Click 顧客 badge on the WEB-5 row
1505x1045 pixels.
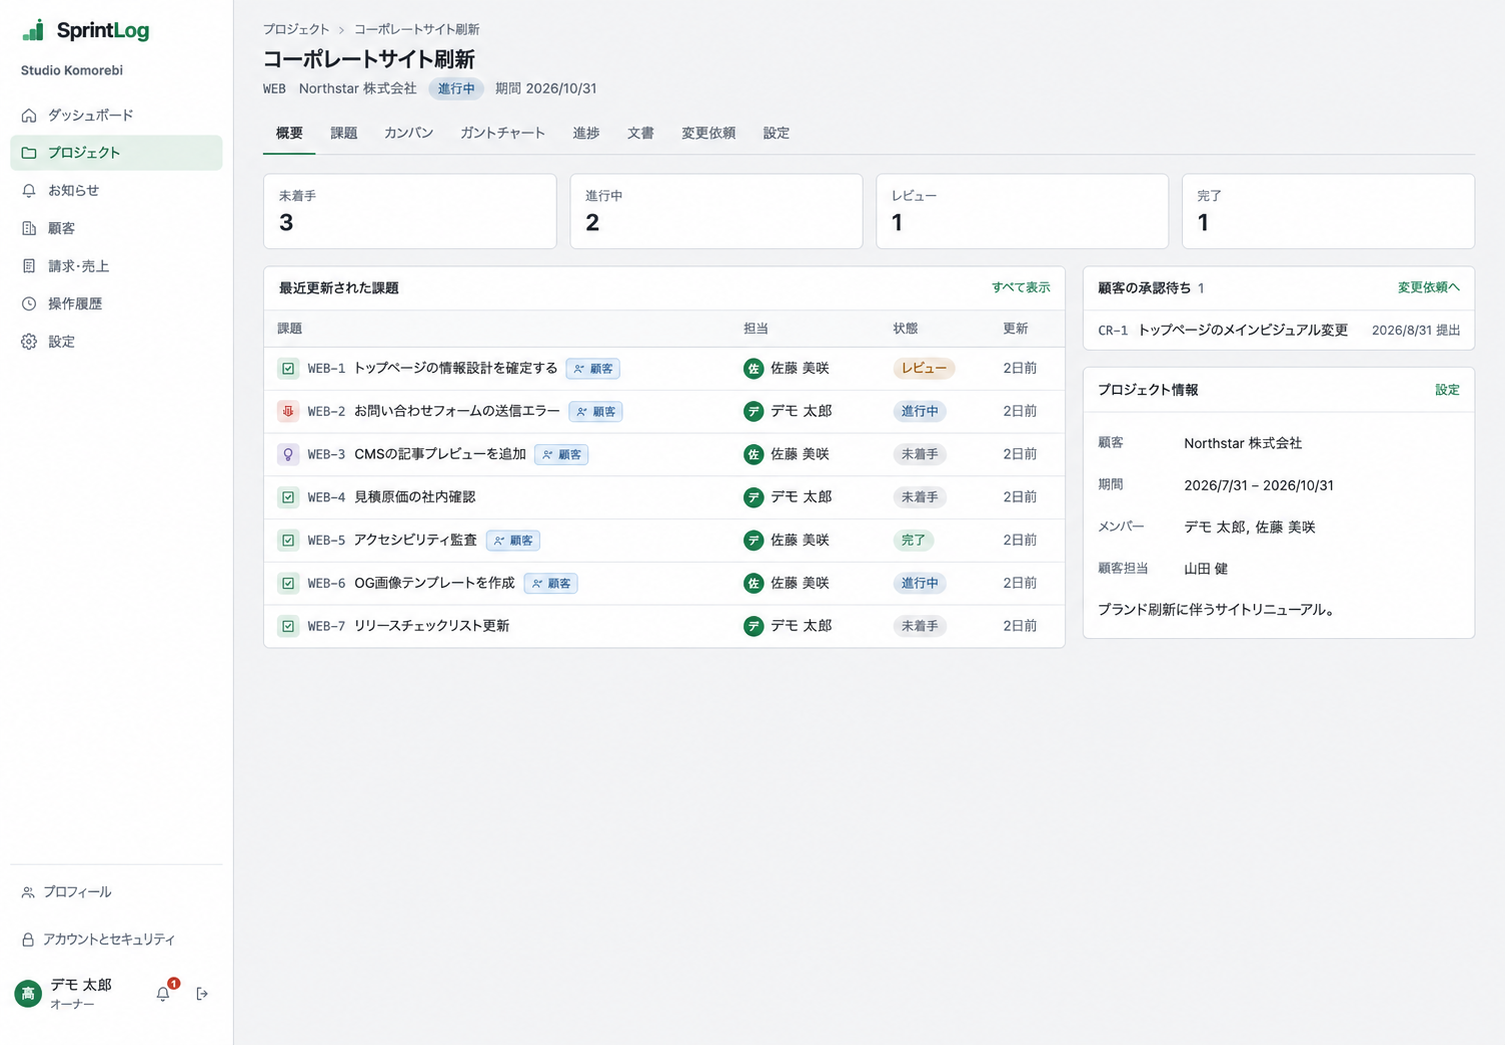click(513, 540)
